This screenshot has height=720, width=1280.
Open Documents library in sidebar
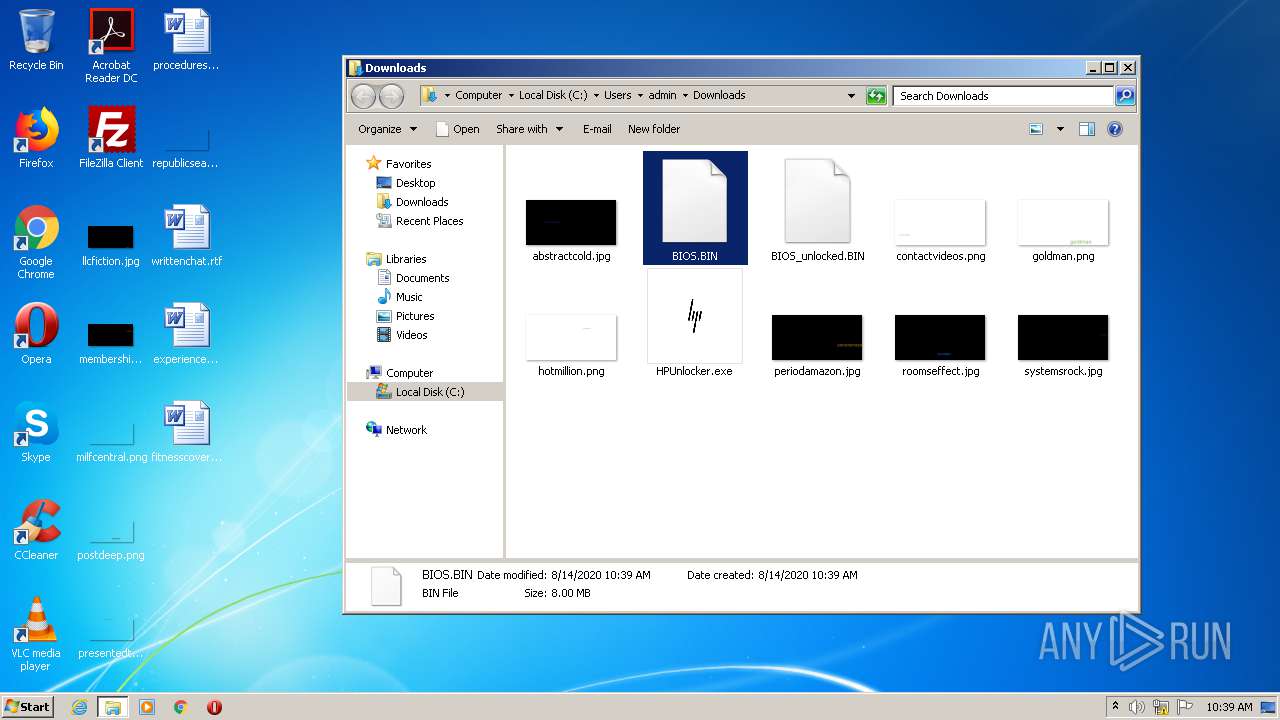coord(422,278)
